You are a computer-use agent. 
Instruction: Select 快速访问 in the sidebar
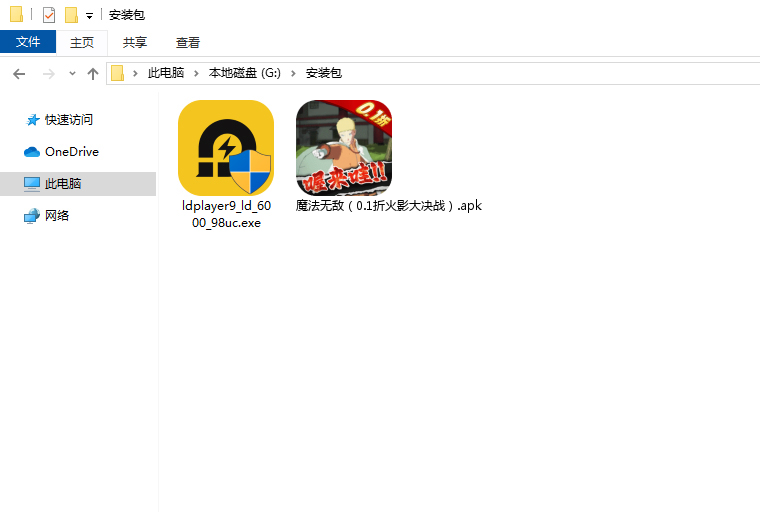coord(68,120)
